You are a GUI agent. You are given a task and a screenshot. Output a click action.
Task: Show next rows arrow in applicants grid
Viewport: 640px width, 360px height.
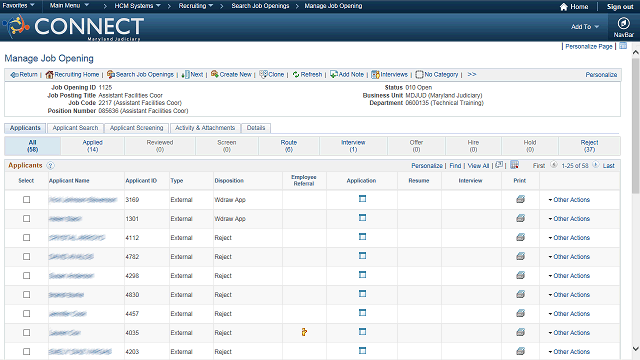(x=596, y=165)
